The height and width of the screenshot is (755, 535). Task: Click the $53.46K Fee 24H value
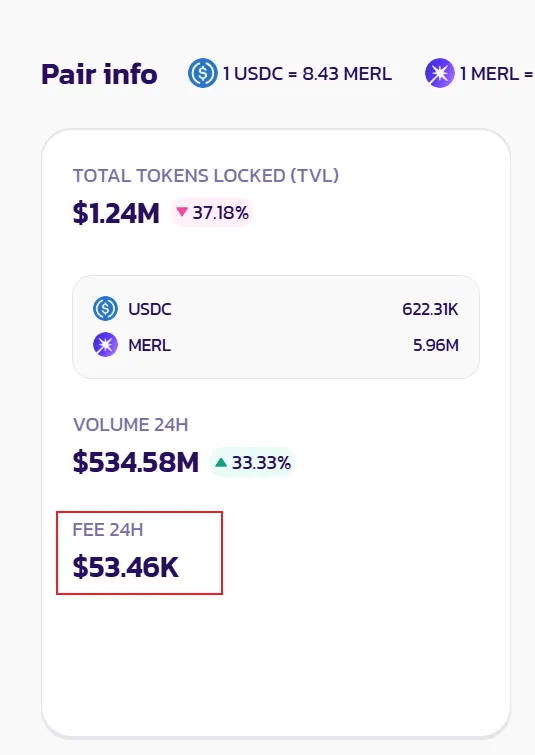[126, 567]
